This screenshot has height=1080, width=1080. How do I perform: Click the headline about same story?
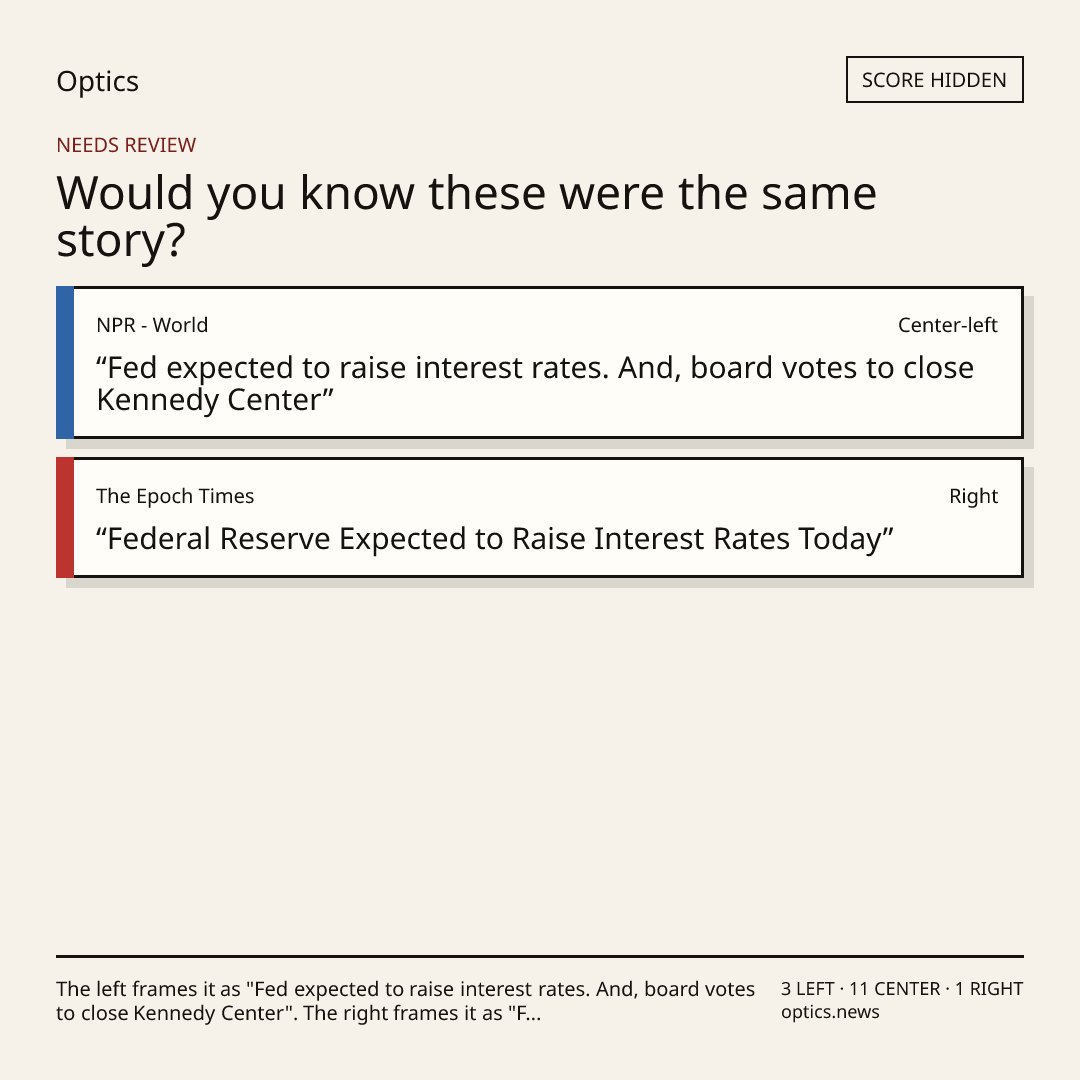point(466,216)
